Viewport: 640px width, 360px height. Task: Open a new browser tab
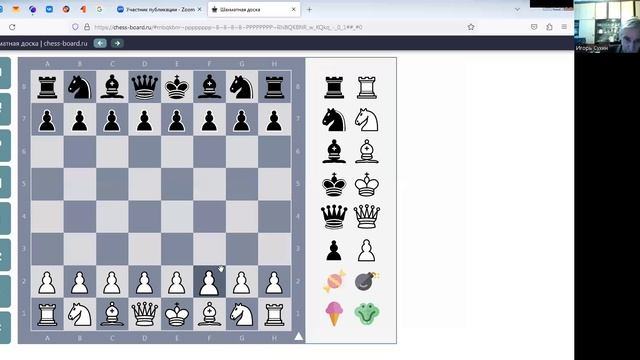tap(309, 9)
